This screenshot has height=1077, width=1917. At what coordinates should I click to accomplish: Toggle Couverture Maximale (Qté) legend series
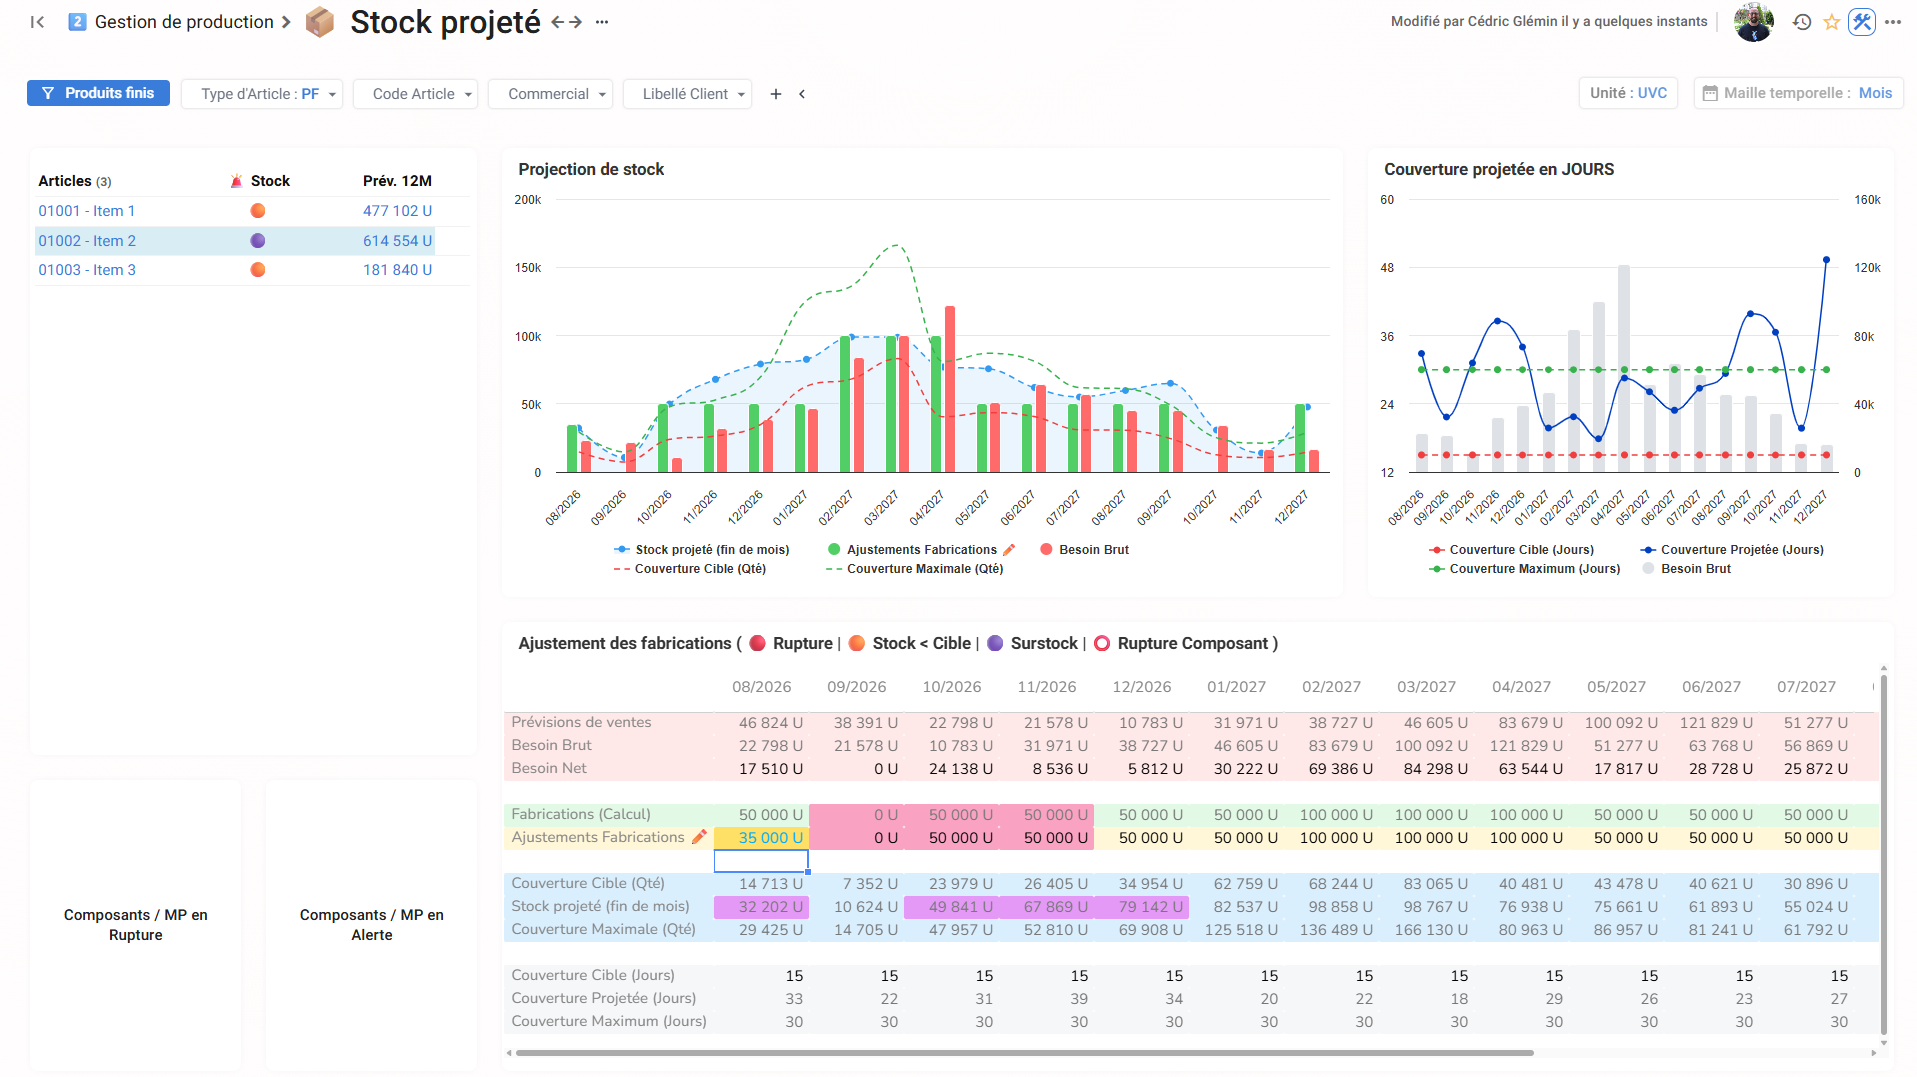tap(914, 569)
